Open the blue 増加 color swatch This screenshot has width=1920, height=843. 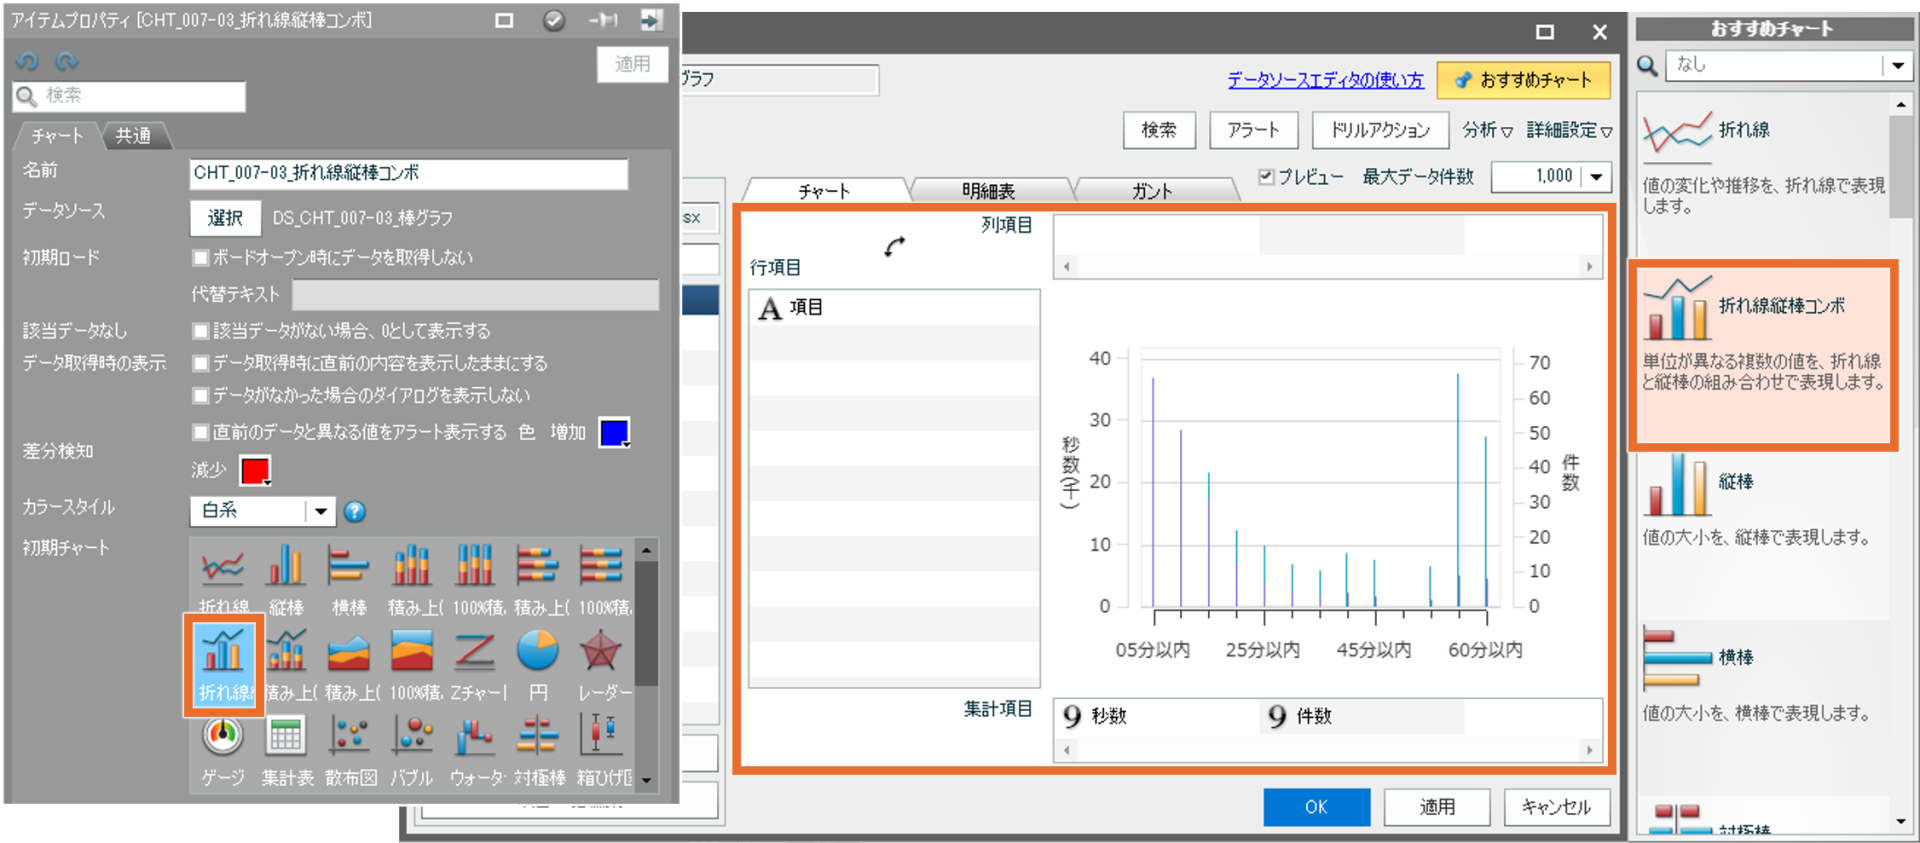[614, 433]
